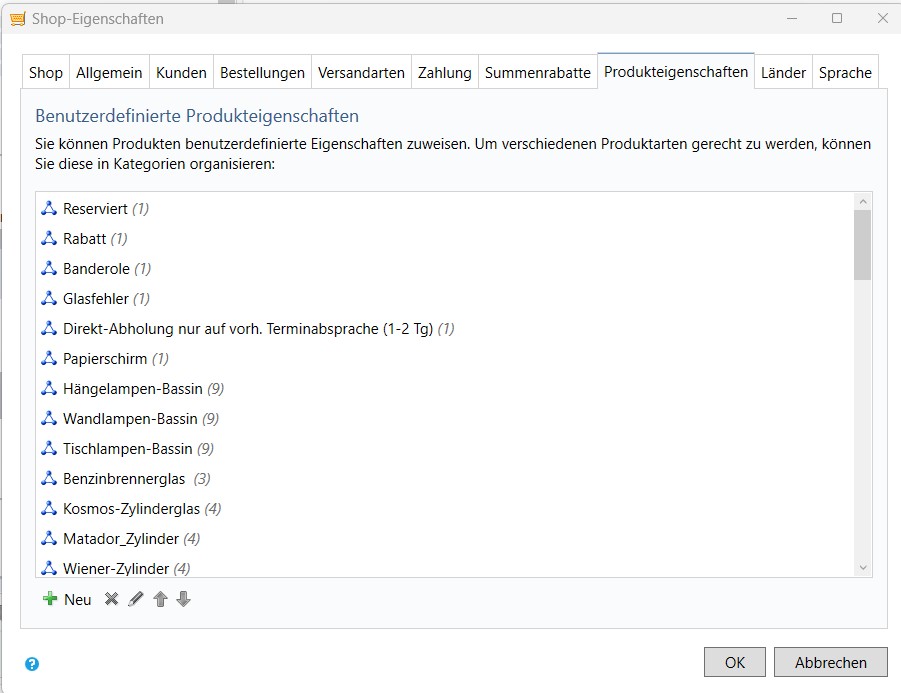Click the up arrow to move property higher
This screenshot has height=693, width=901.
(161, 599)
